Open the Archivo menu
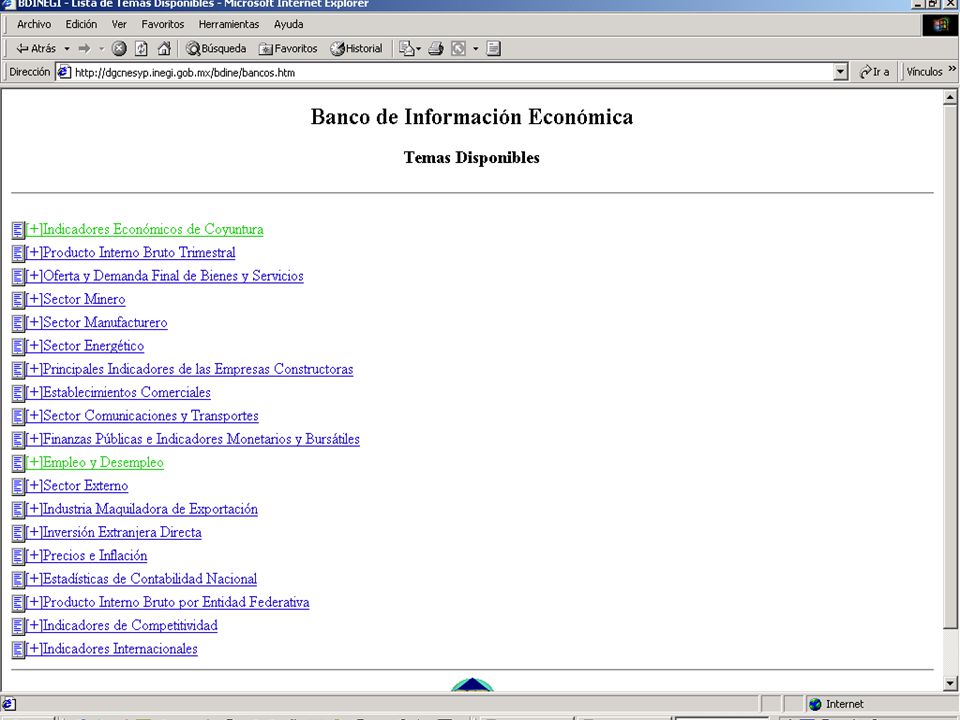This screenshot has height=720, width=960. pos(34,24)
